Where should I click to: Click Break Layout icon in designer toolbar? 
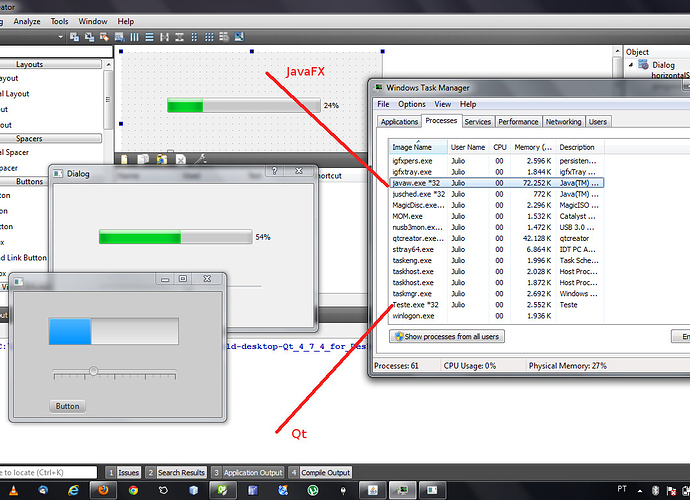coord(224,37)
